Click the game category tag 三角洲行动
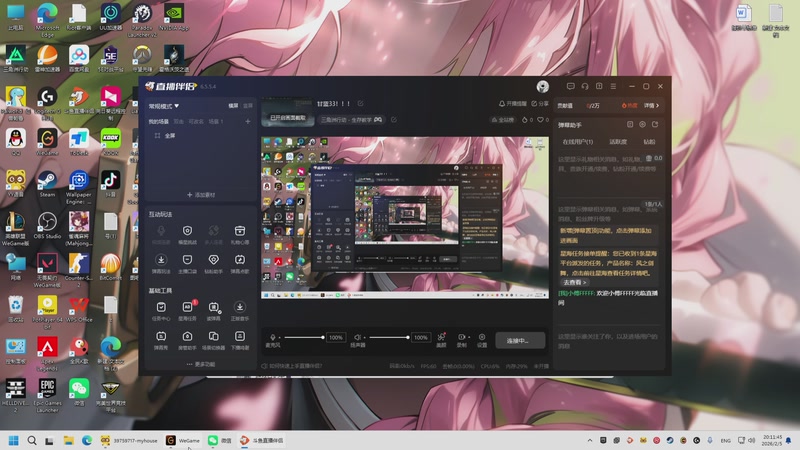 coord(351,120)
